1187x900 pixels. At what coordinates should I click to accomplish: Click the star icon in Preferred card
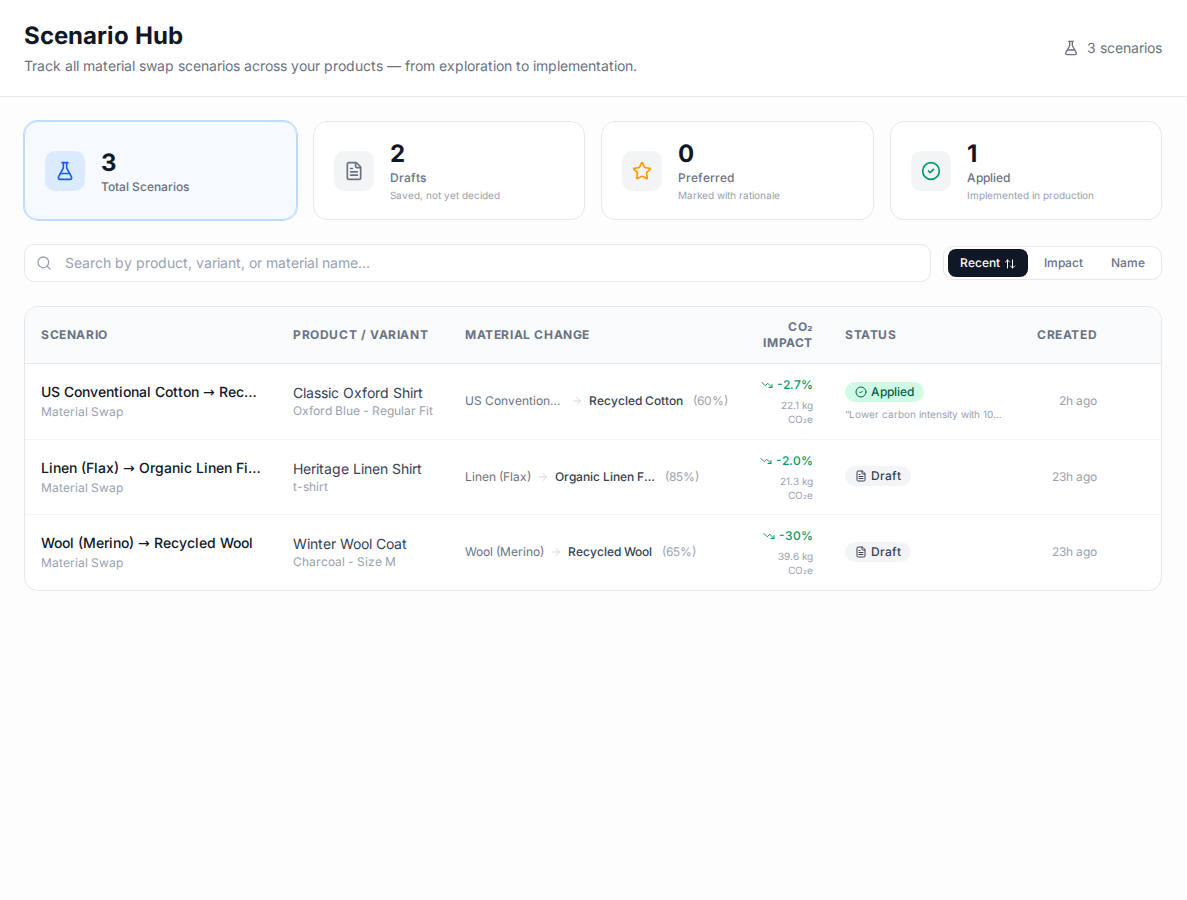click(642, 171)
